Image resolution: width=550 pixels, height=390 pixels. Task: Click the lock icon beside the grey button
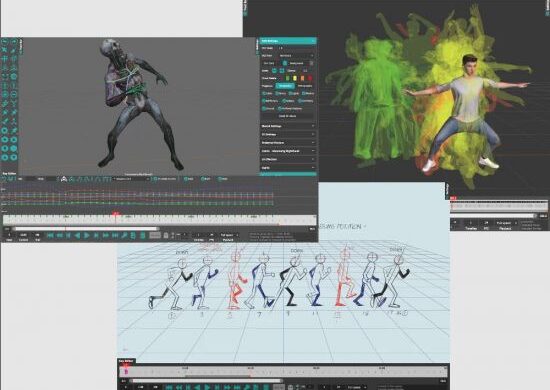[166, 235]
